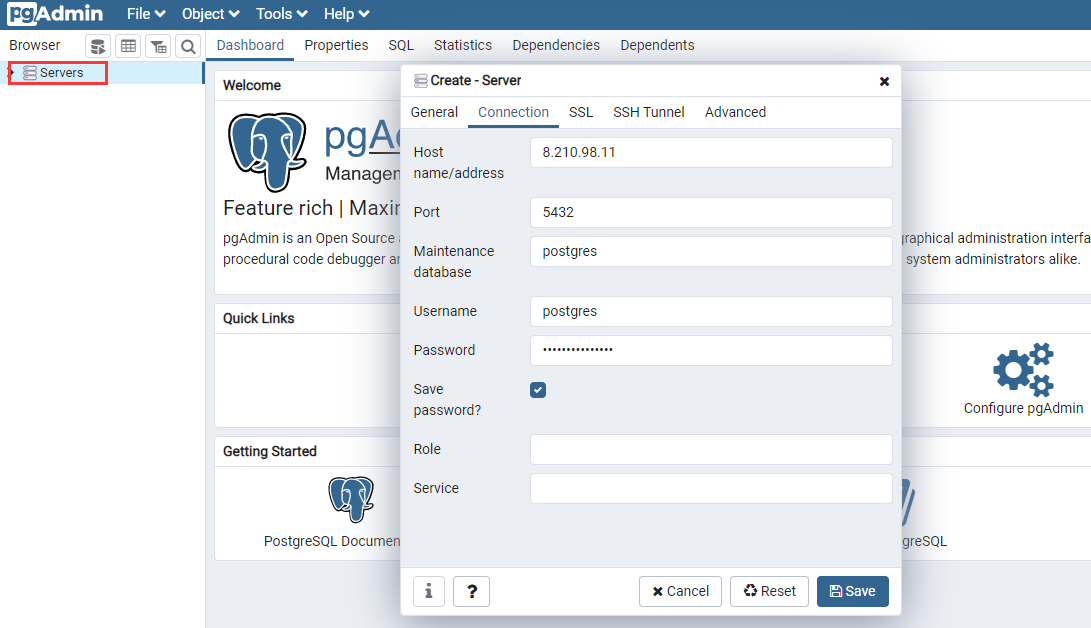
Task: Select the View Data table icon
Action: coord(128,46)
